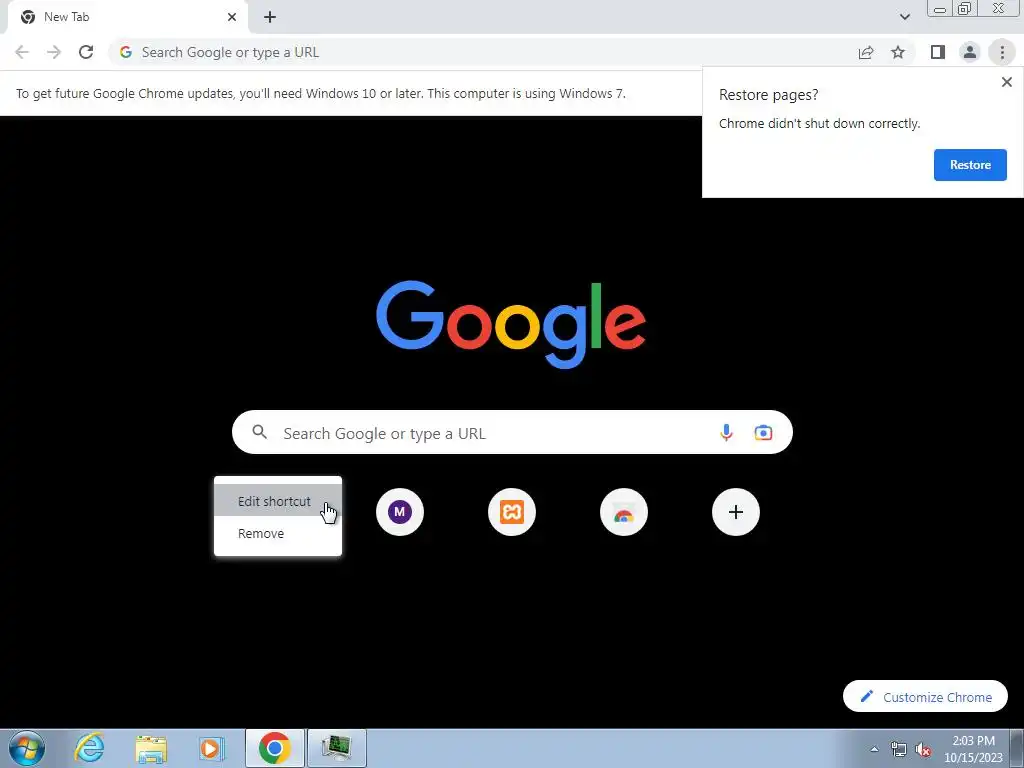The image size is (1024, 768).
Task: Open Windows Media Player from taskbar
Action: pyautogui.click(x=211, y=748)
